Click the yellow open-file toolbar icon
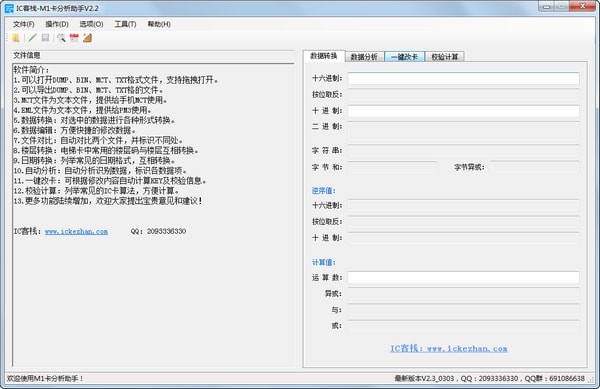This screenshot has width=600, height=389. click(x=16, y=38)
